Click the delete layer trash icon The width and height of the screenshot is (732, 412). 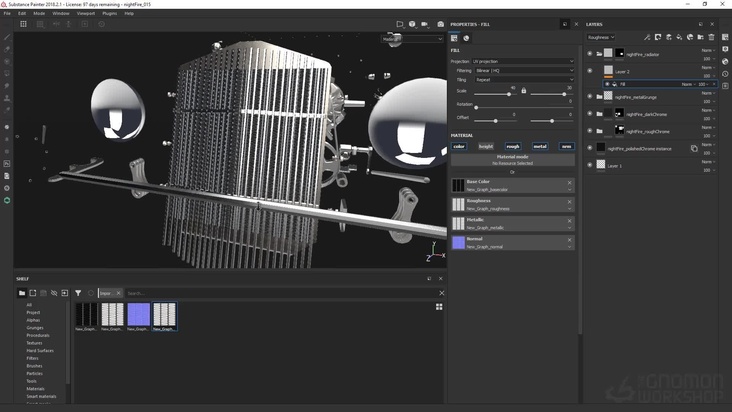click(x=712, y=37)
